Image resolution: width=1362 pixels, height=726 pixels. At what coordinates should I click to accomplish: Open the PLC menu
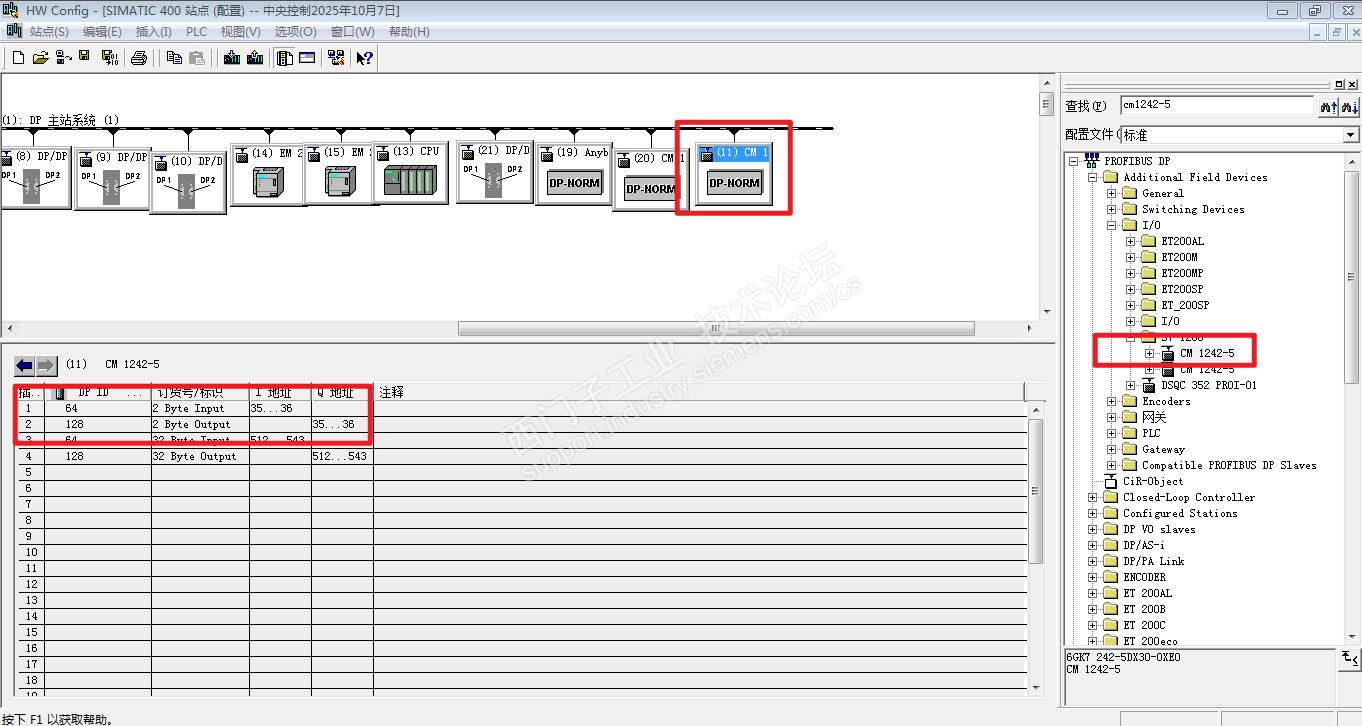click(x=196, y=32)
